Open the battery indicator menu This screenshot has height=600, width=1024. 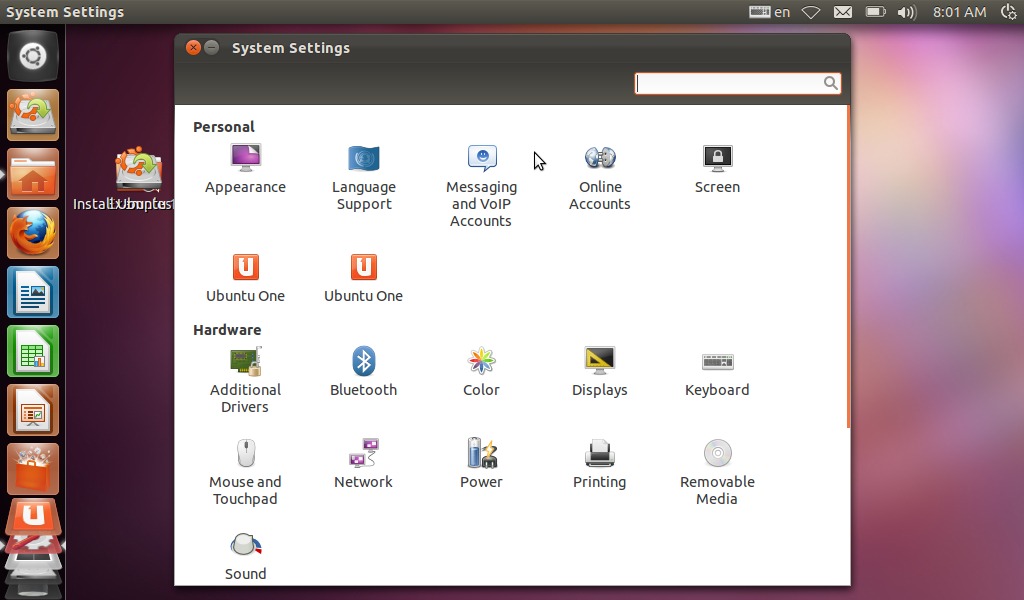tap(875, 12)
